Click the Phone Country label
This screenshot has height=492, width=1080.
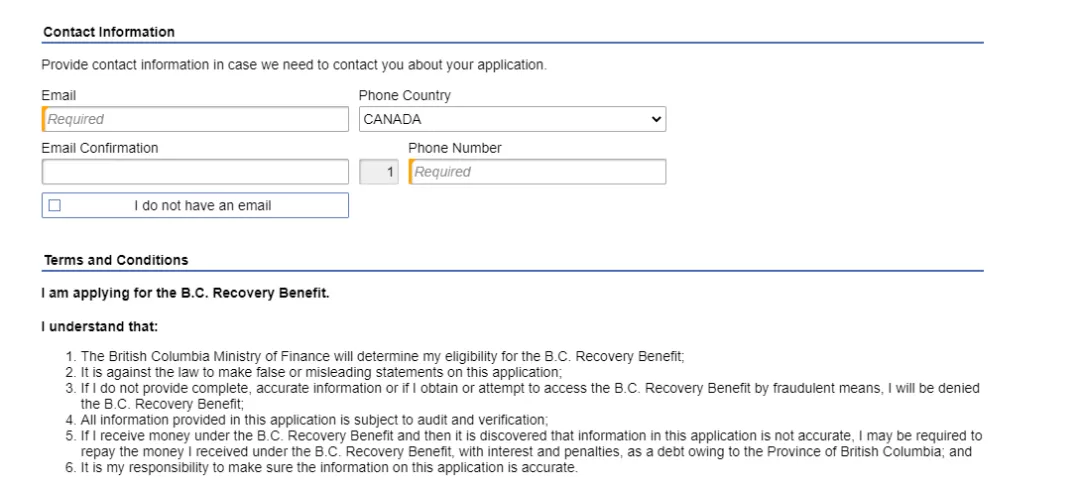(405, 96)
